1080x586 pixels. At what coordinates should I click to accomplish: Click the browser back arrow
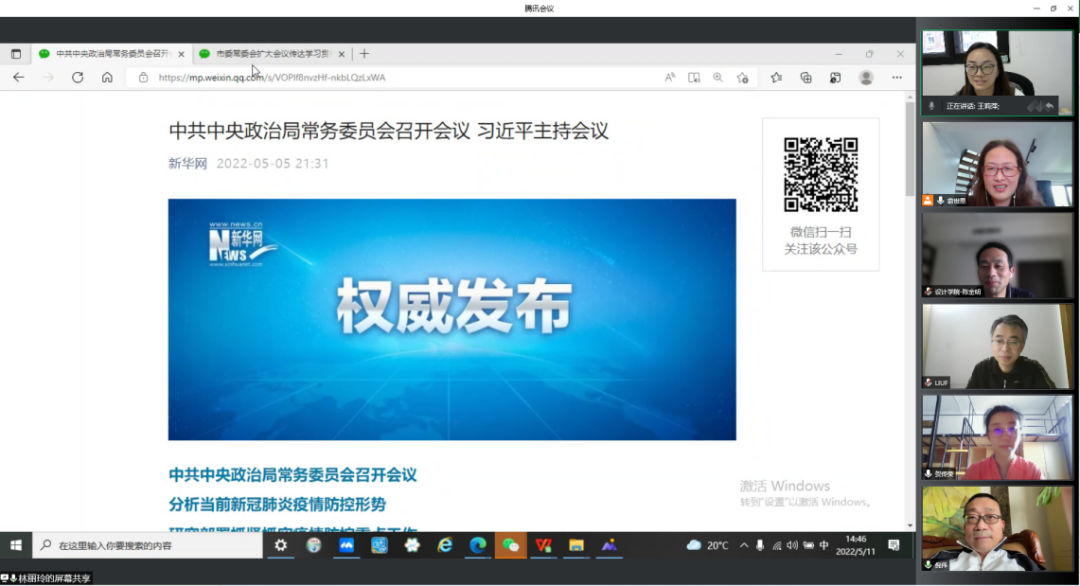(x=19, y=77)
